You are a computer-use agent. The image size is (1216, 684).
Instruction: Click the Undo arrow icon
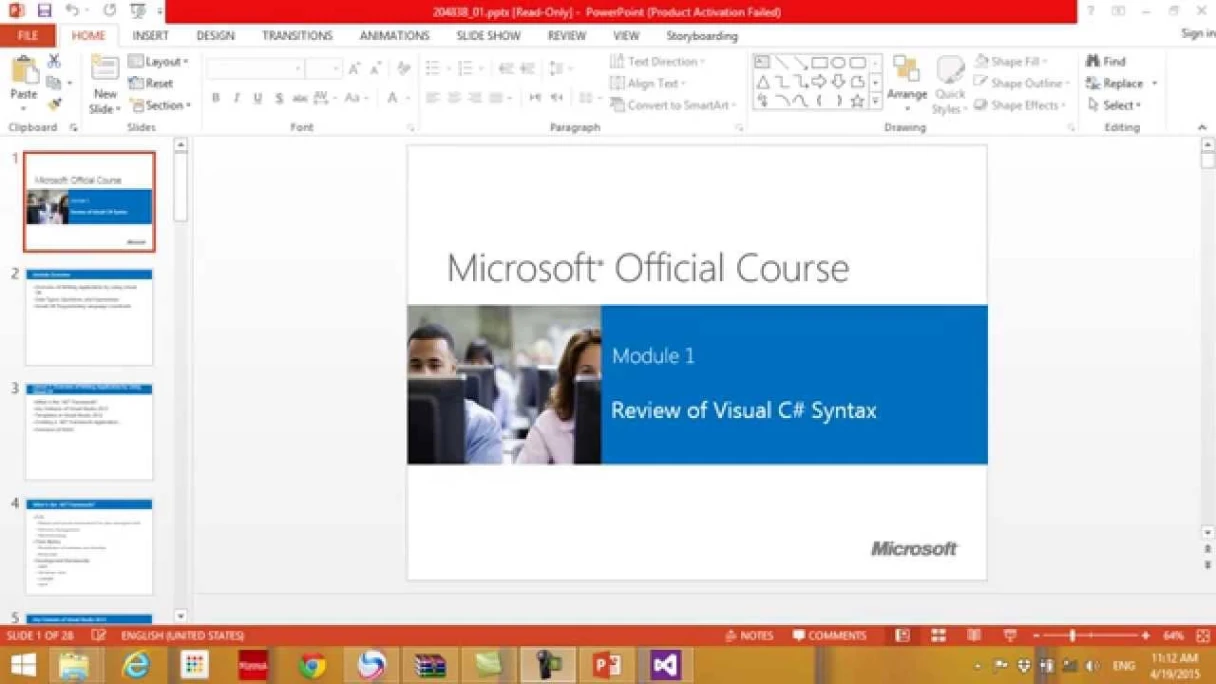coord(72,11)
